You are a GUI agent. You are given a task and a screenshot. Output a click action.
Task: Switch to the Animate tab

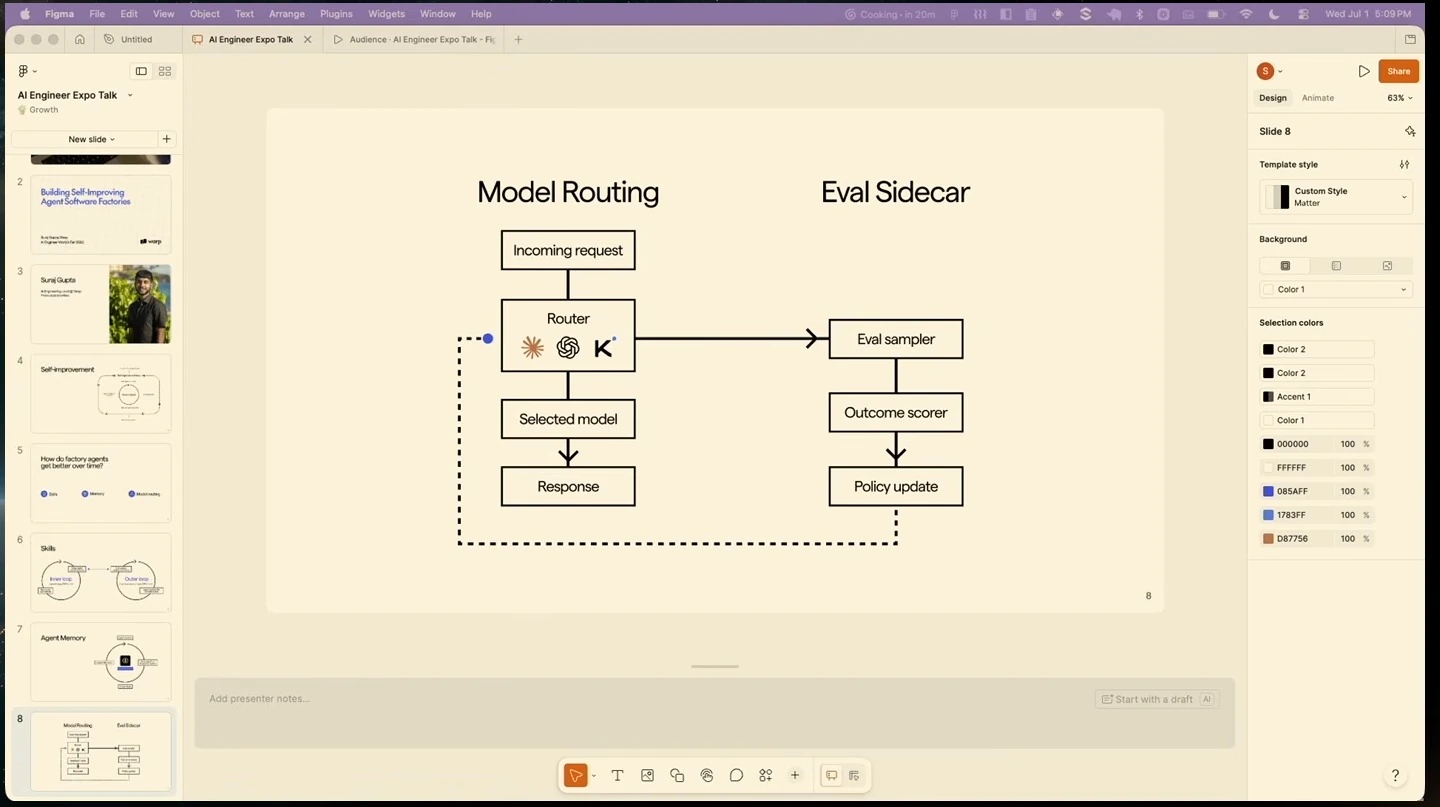point(1318,98)
